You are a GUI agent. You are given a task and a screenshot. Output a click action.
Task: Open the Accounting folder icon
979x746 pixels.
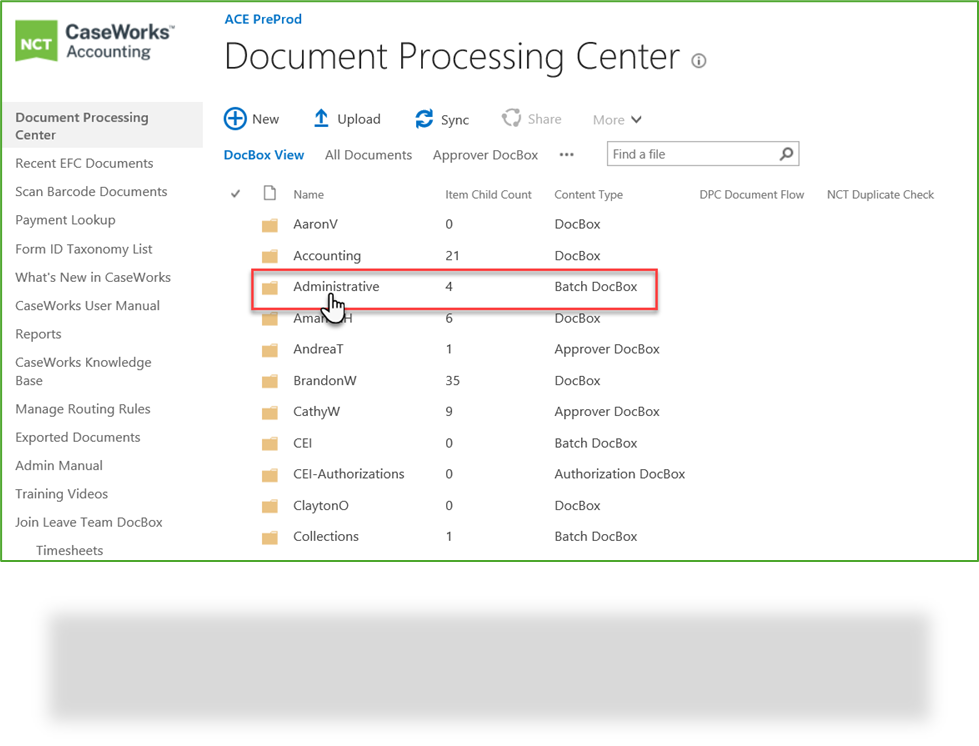point(270,255)
